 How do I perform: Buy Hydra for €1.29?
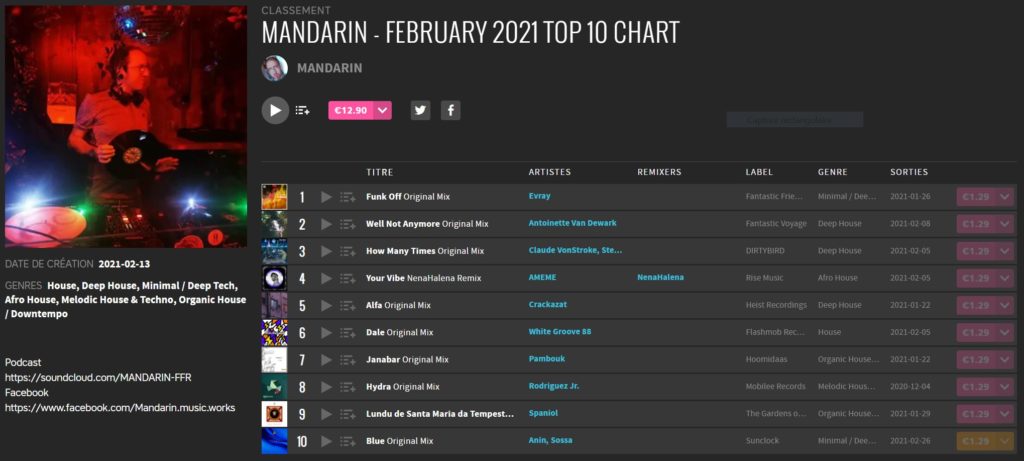(976, 387)
